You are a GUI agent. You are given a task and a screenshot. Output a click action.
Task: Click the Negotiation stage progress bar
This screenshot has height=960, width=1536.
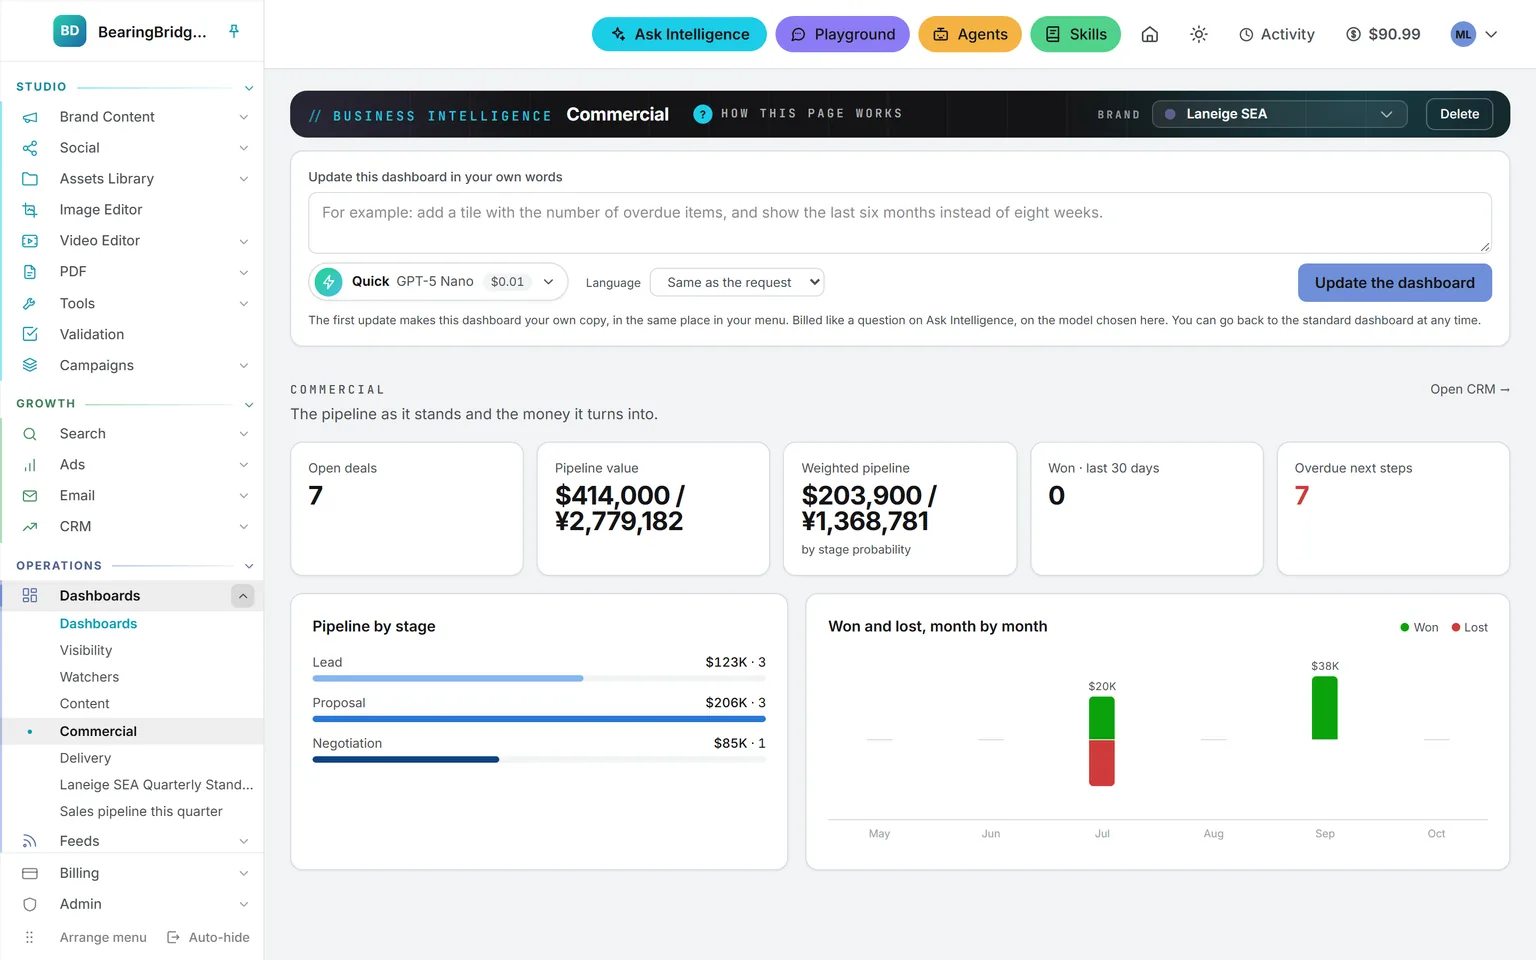[x=539, y=760]
